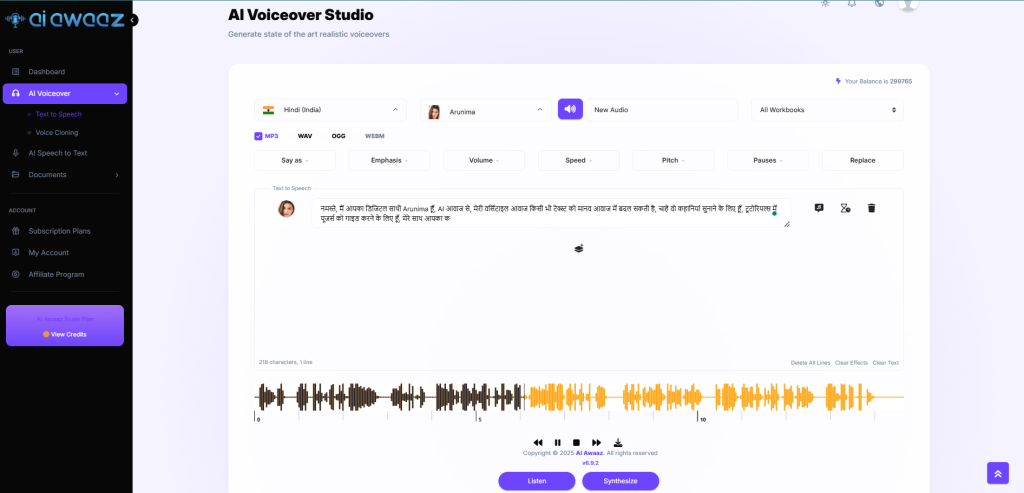The height and width of the screenshot is (493, 1024).
Task: Open the Hindi (India) language dropdown
Action: point(330,110)
